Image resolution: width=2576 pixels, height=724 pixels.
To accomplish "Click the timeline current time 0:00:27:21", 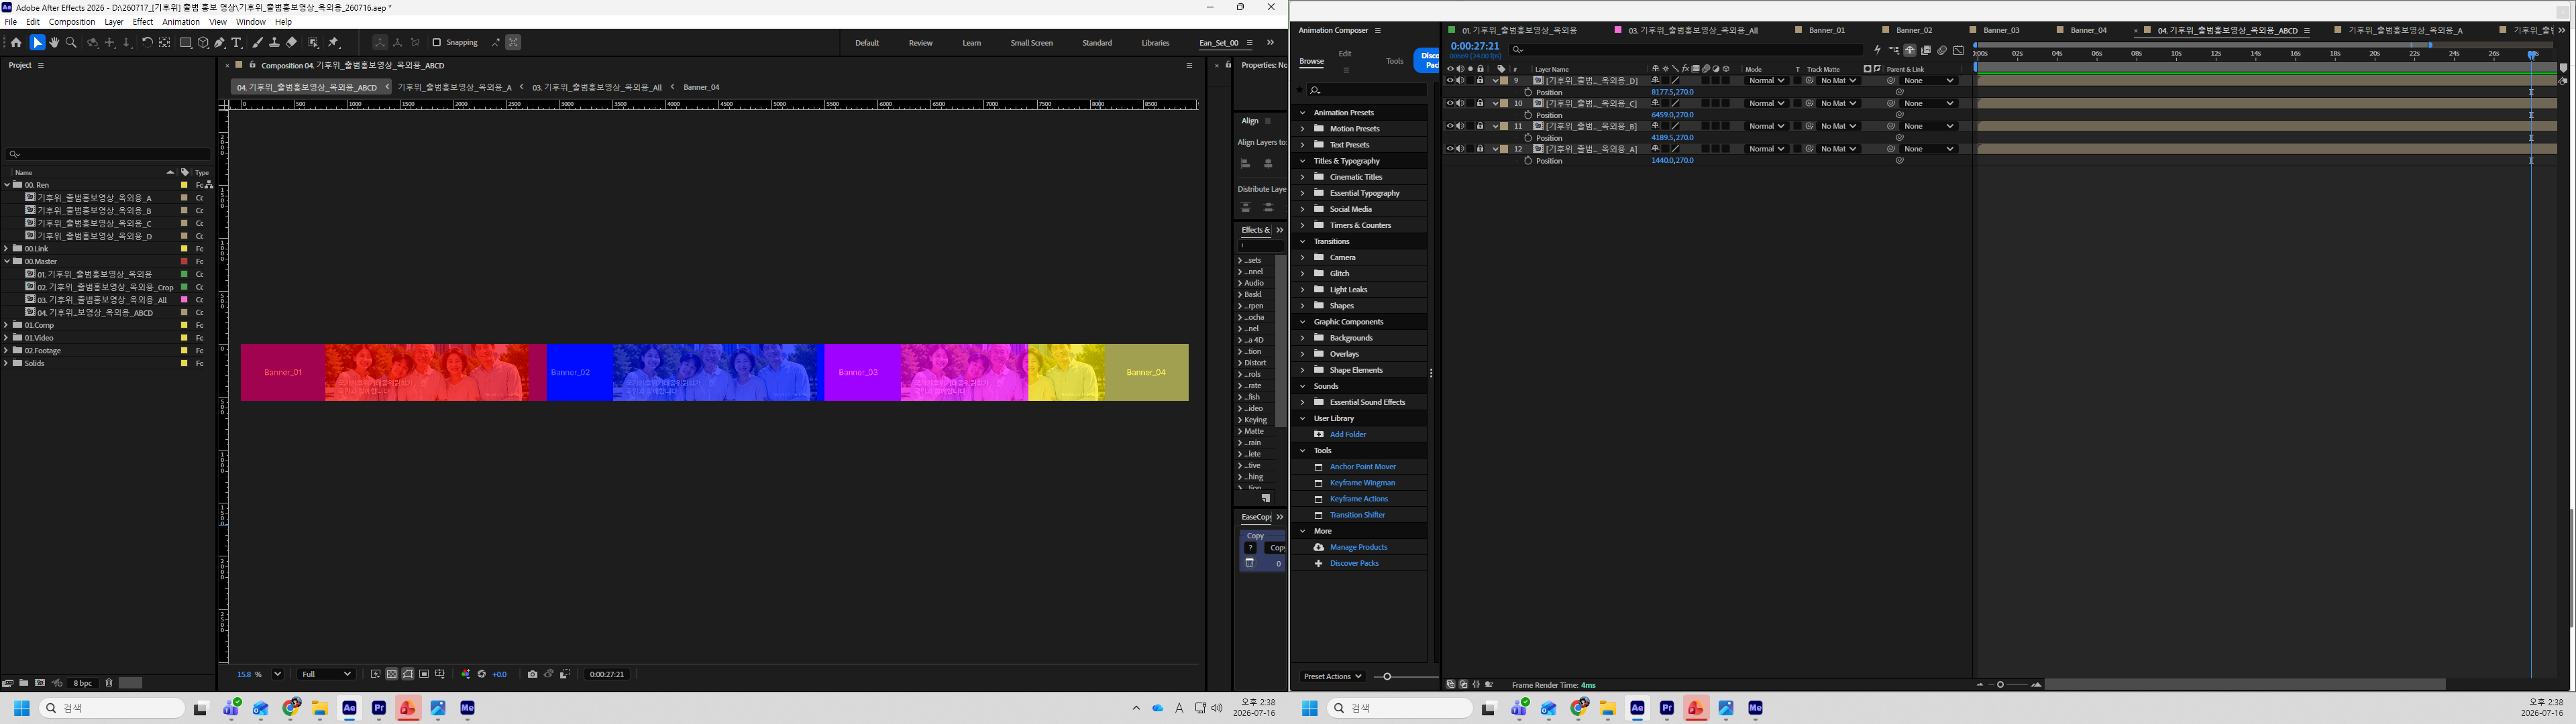I will click(1475, 46).
